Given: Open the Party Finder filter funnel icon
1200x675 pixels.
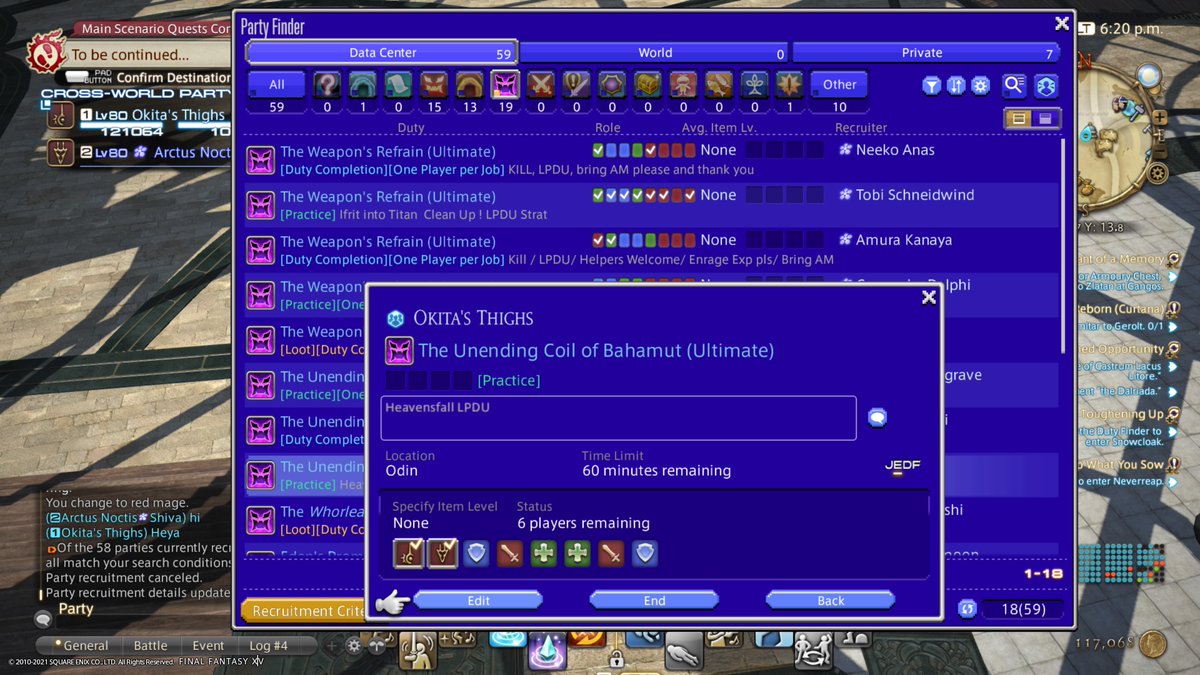Looking at the screenshot, I should (x=932, y=86).
